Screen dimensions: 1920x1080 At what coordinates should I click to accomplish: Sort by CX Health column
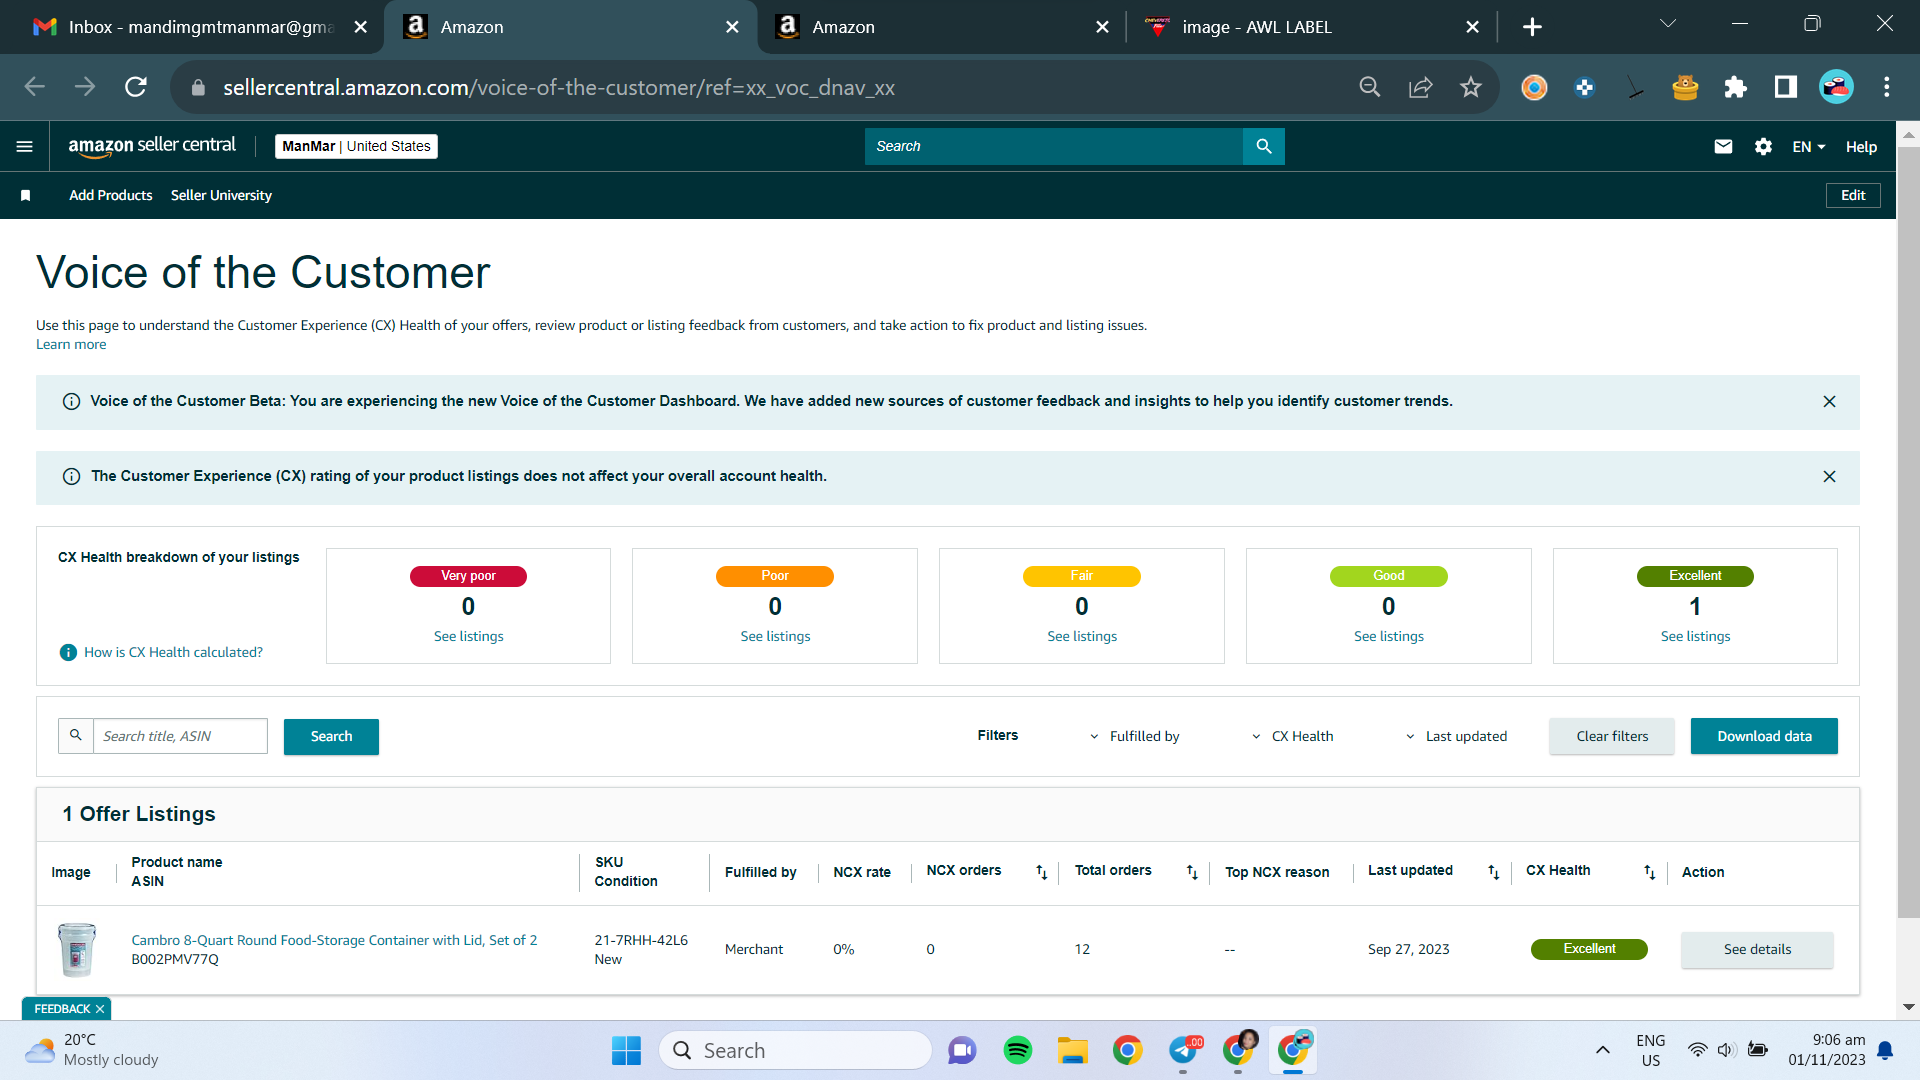pos(1650,873)
